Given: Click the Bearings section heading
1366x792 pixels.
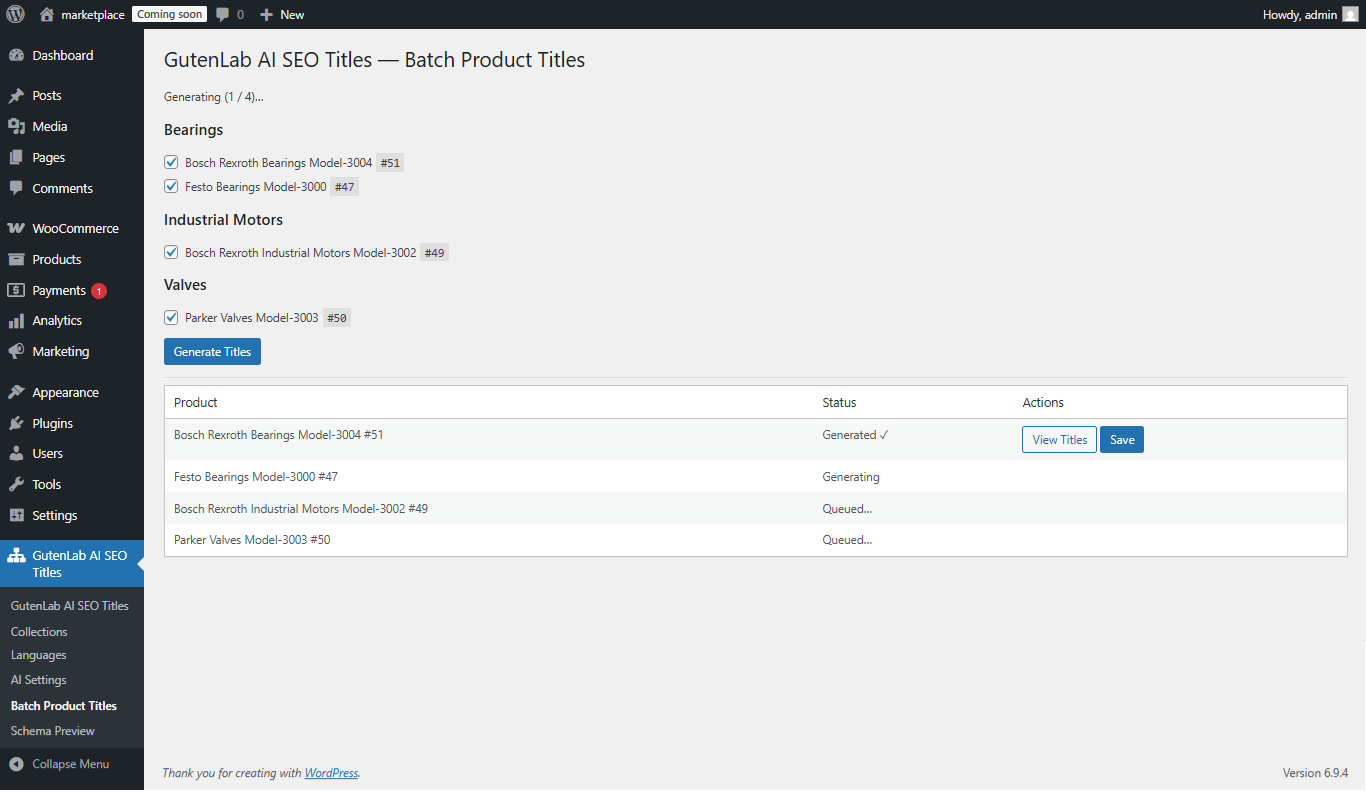Looking at the screenshot, I should coord(193,130).
